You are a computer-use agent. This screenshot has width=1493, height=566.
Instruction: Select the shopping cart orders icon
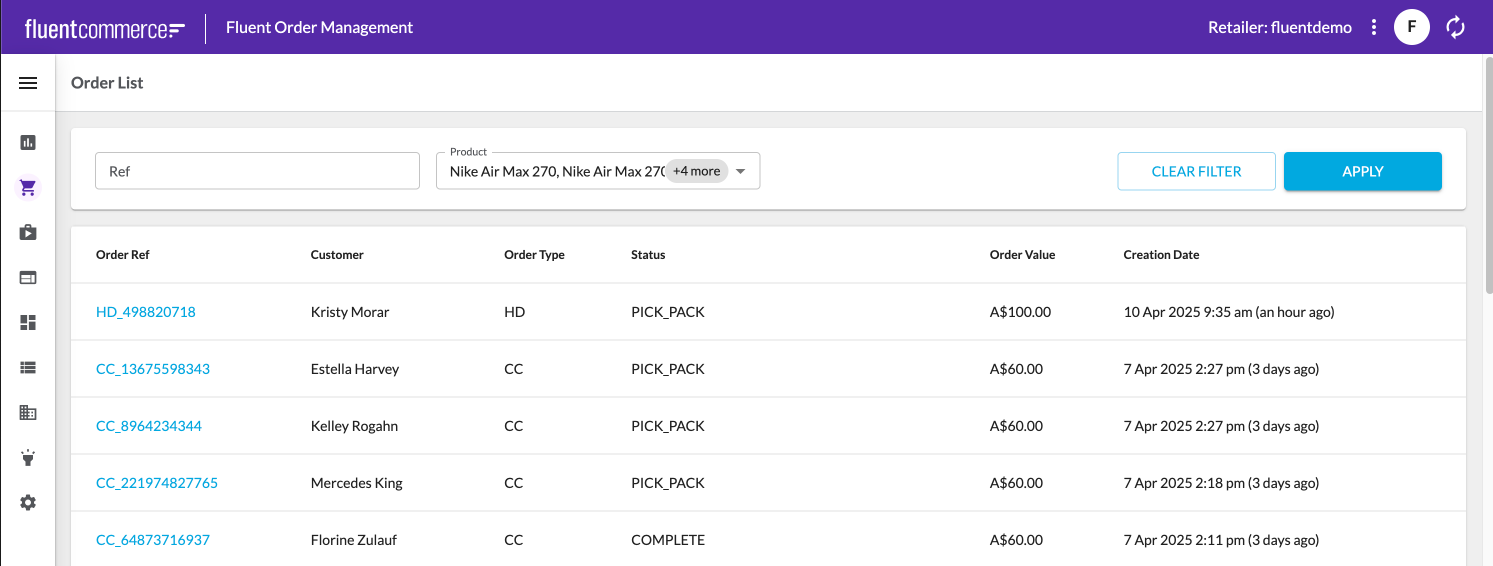click(28, 187)
